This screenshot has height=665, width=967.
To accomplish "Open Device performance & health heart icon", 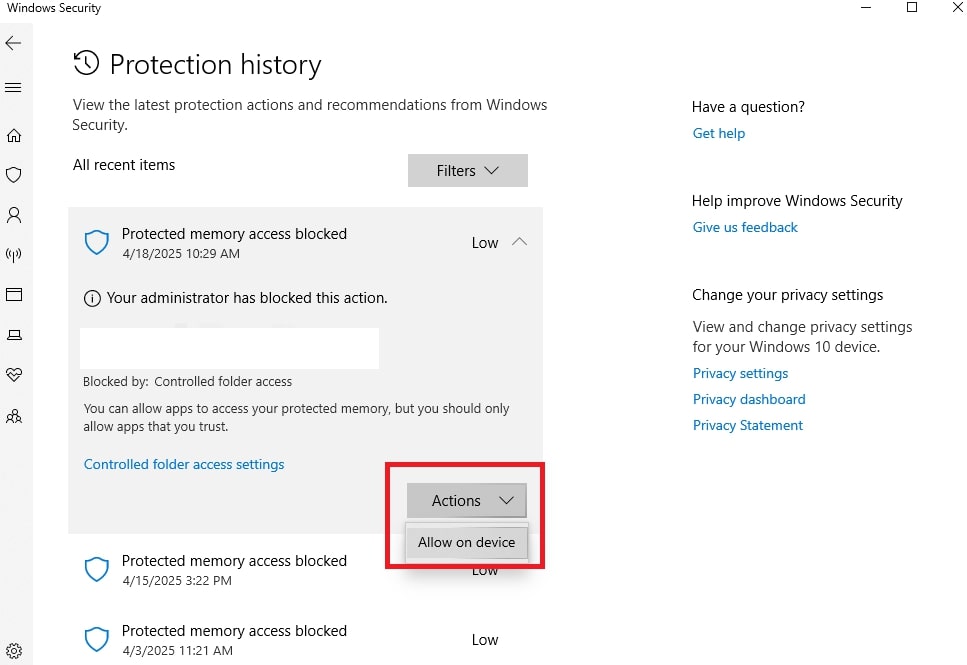I will (14, 374).
